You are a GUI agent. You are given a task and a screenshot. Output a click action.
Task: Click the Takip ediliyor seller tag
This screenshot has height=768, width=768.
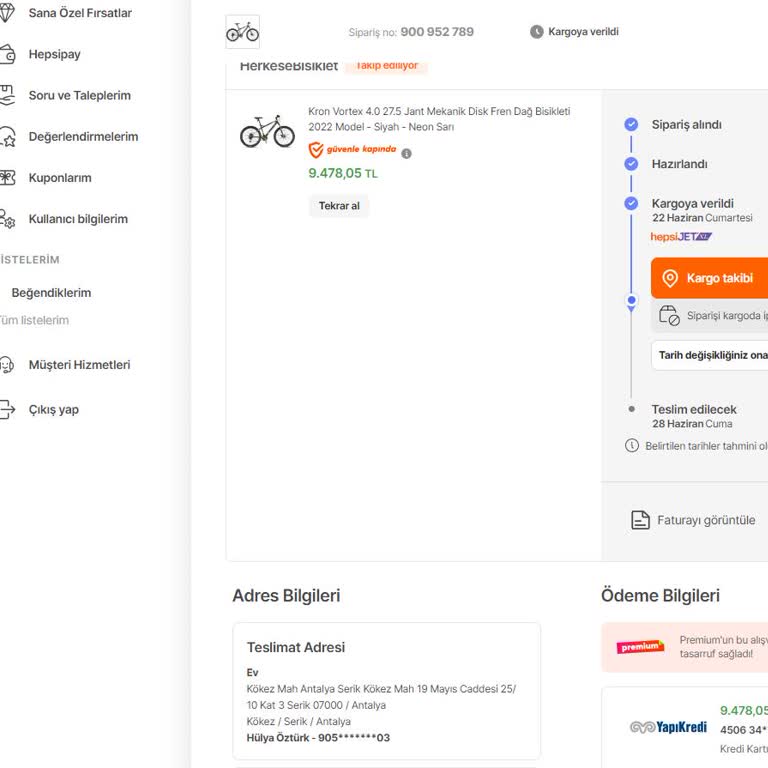coord(386,65)
